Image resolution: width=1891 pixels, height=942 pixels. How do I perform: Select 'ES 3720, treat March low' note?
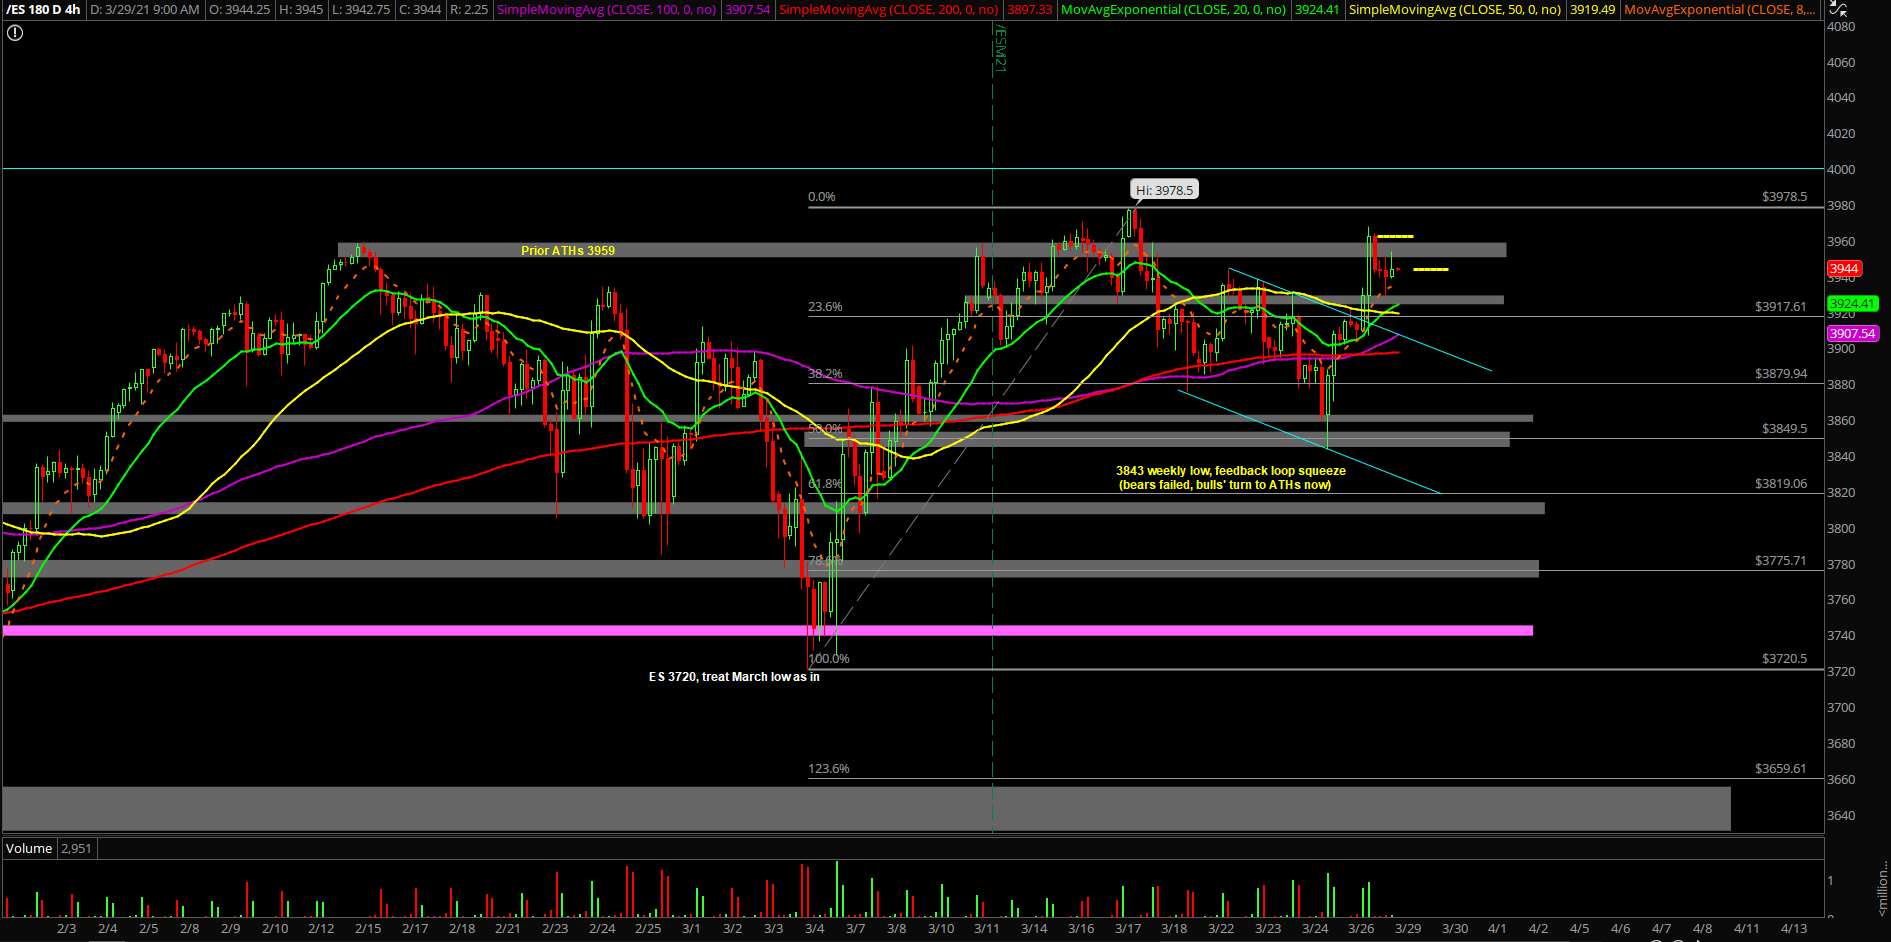(x=734, y=677)
